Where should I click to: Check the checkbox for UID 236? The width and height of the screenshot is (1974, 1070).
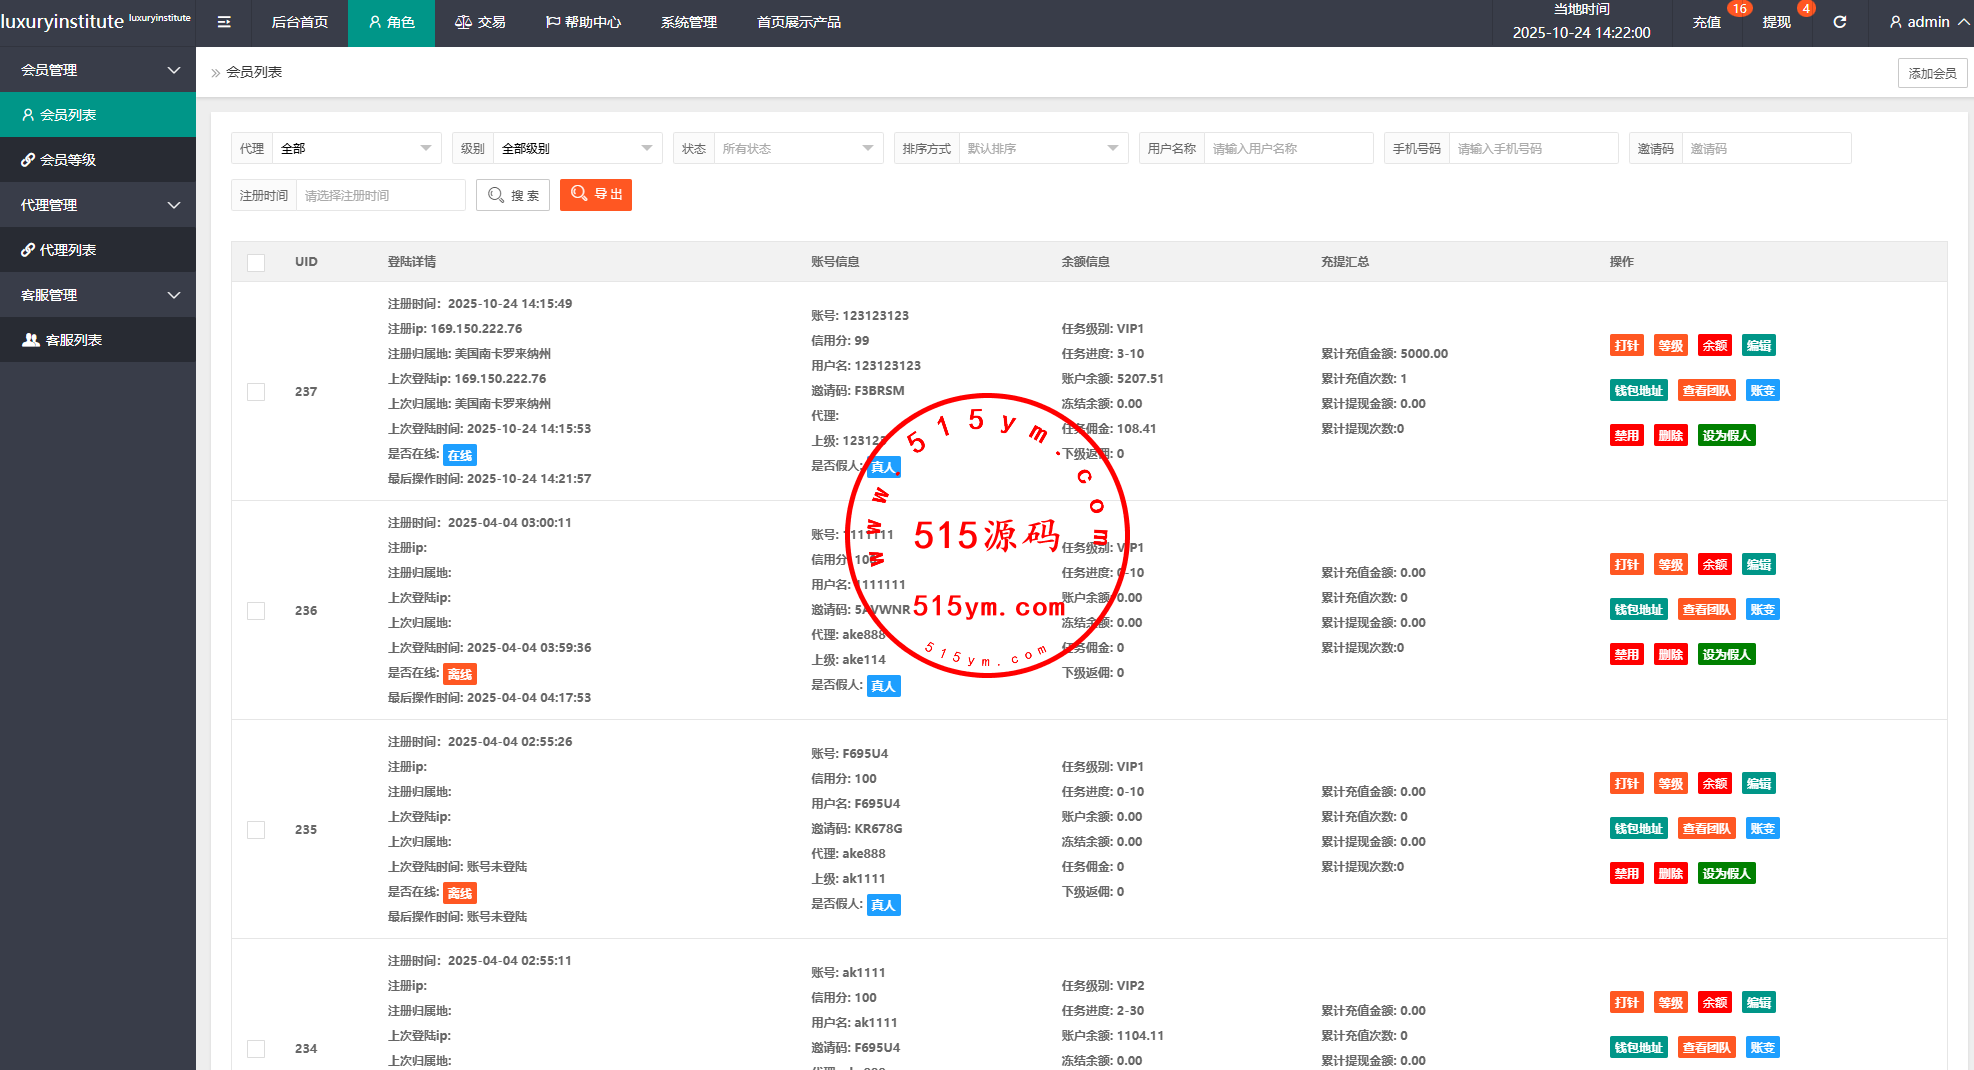tap(256, 611)
